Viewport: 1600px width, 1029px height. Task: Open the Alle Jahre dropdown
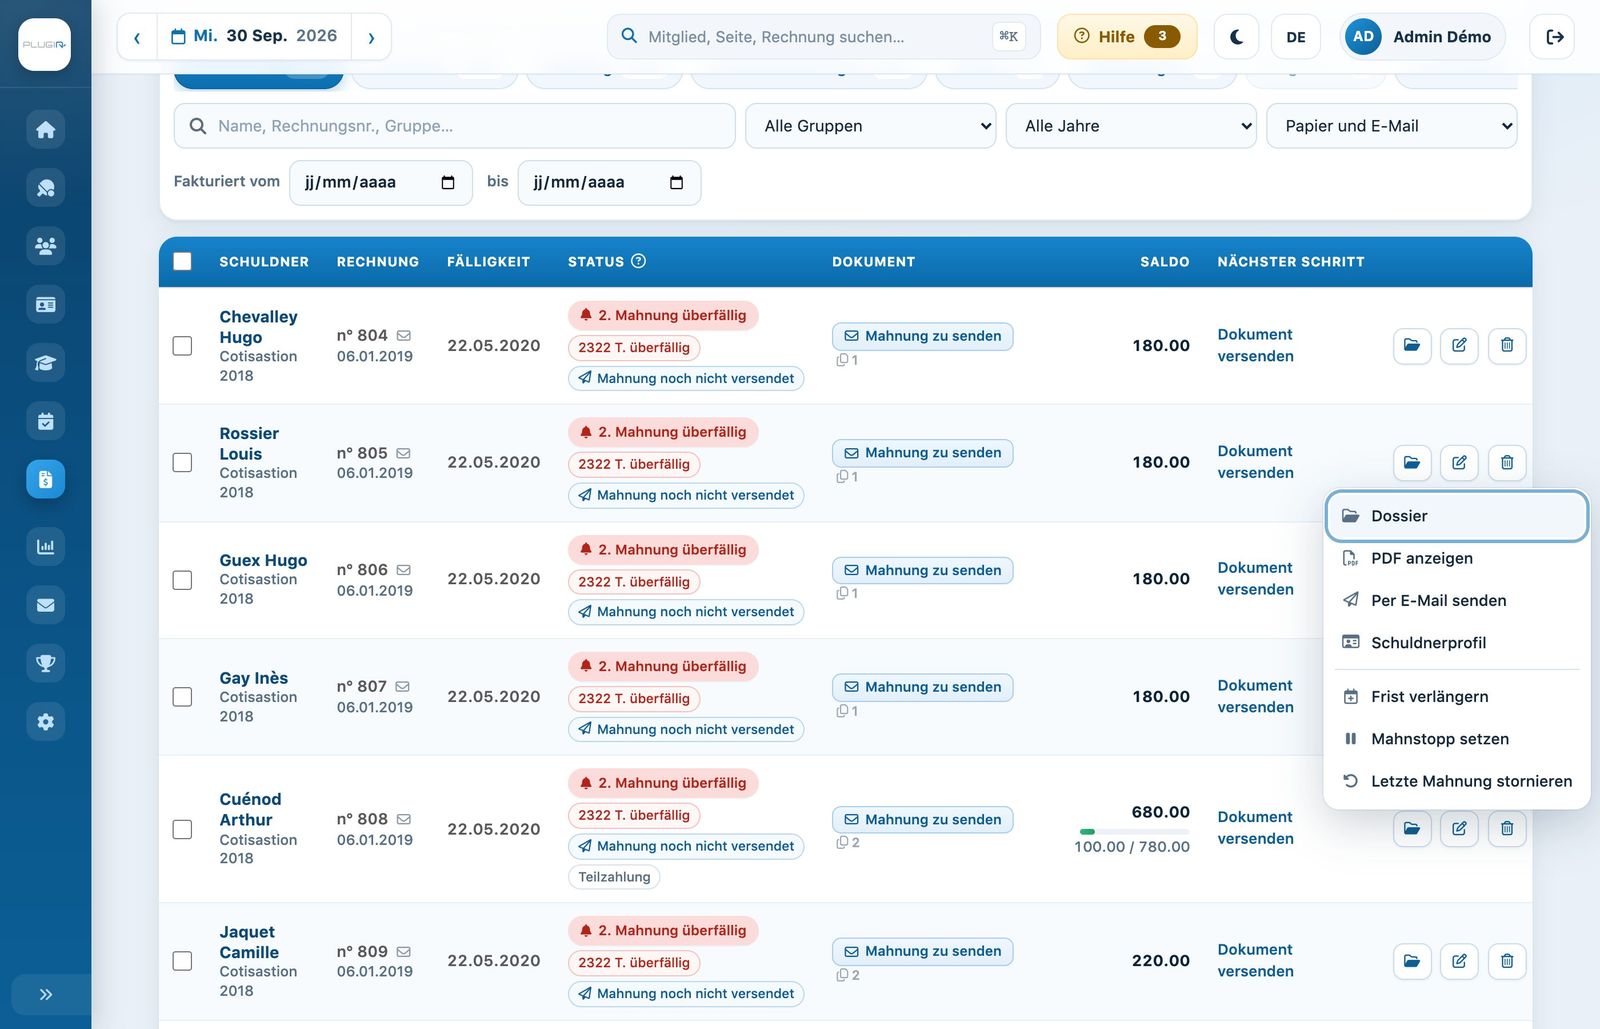coord(1131,126)
